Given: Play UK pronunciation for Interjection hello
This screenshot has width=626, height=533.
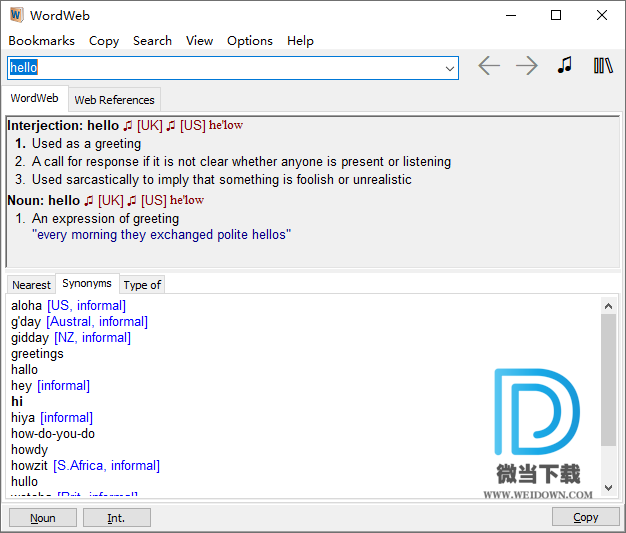Looking at the screenshot, I should click(x=127, y=126).
